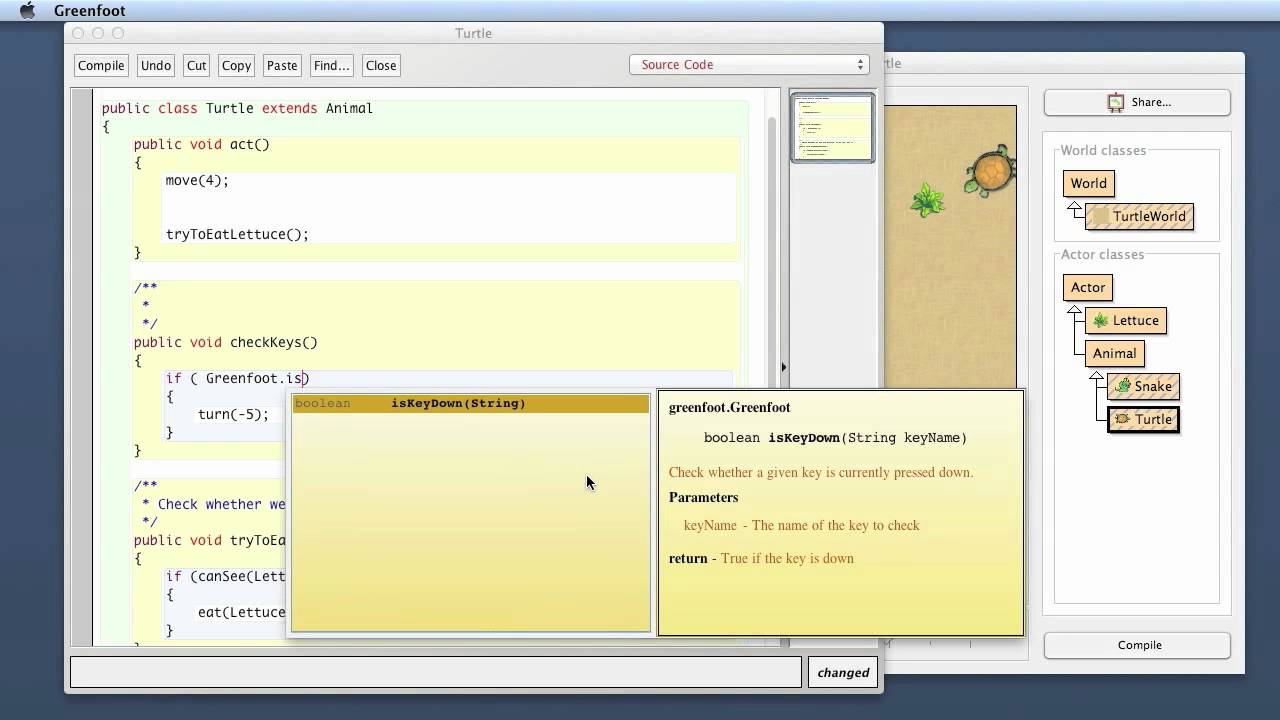Collapse the navigation view with the arrow
This screenshot has height=720, width=1280.
(x=783, y=367)
